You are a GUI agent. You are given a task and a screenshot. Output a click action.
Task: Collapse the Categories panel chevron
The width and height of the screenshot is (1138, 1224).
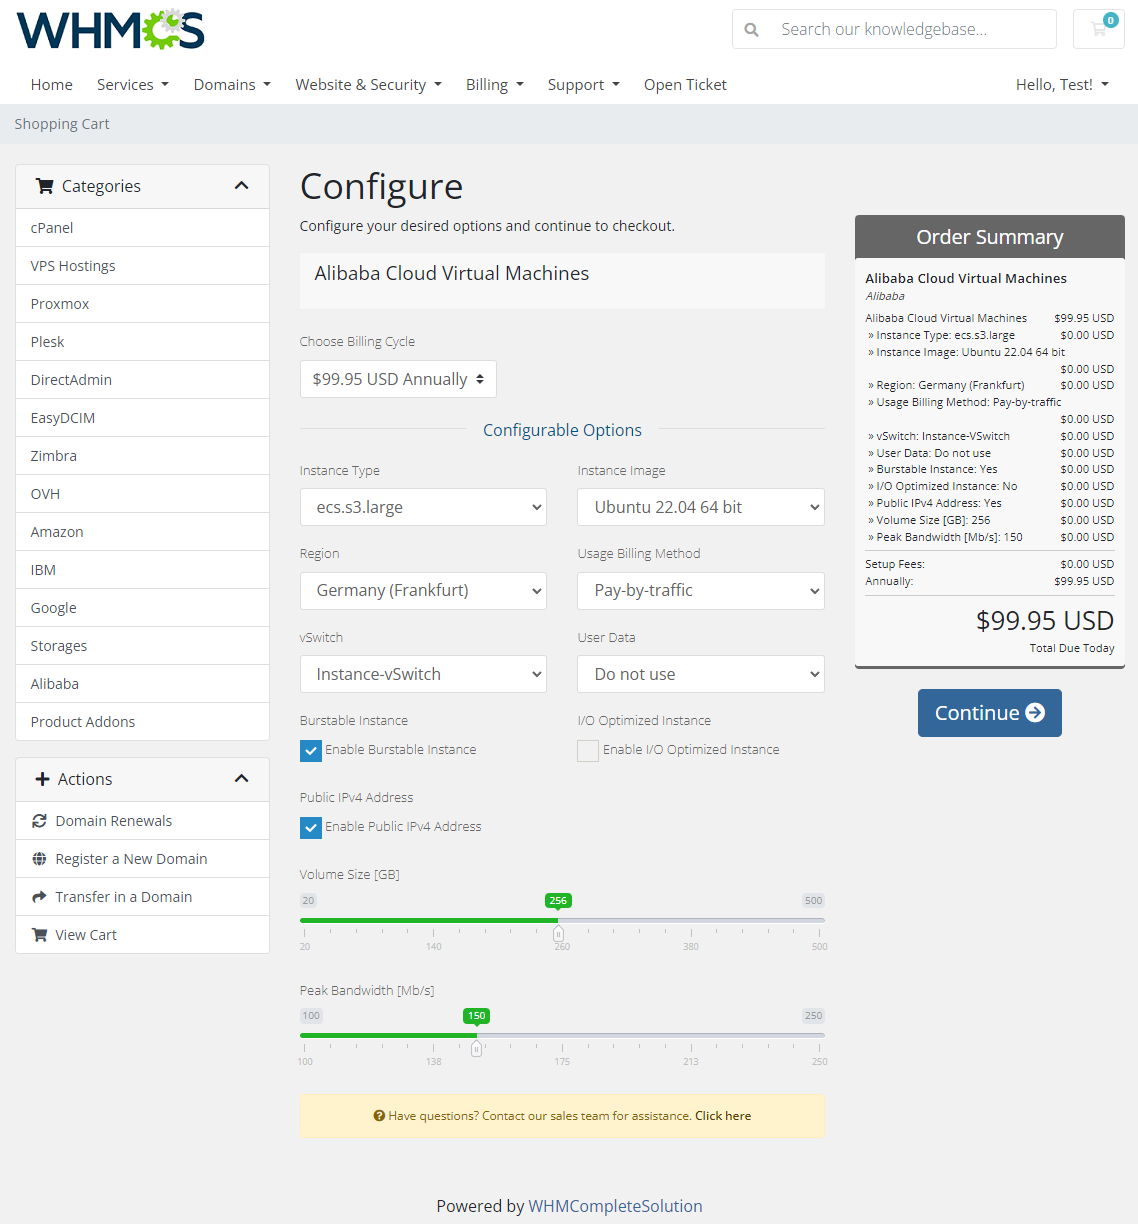coord(241,186)
